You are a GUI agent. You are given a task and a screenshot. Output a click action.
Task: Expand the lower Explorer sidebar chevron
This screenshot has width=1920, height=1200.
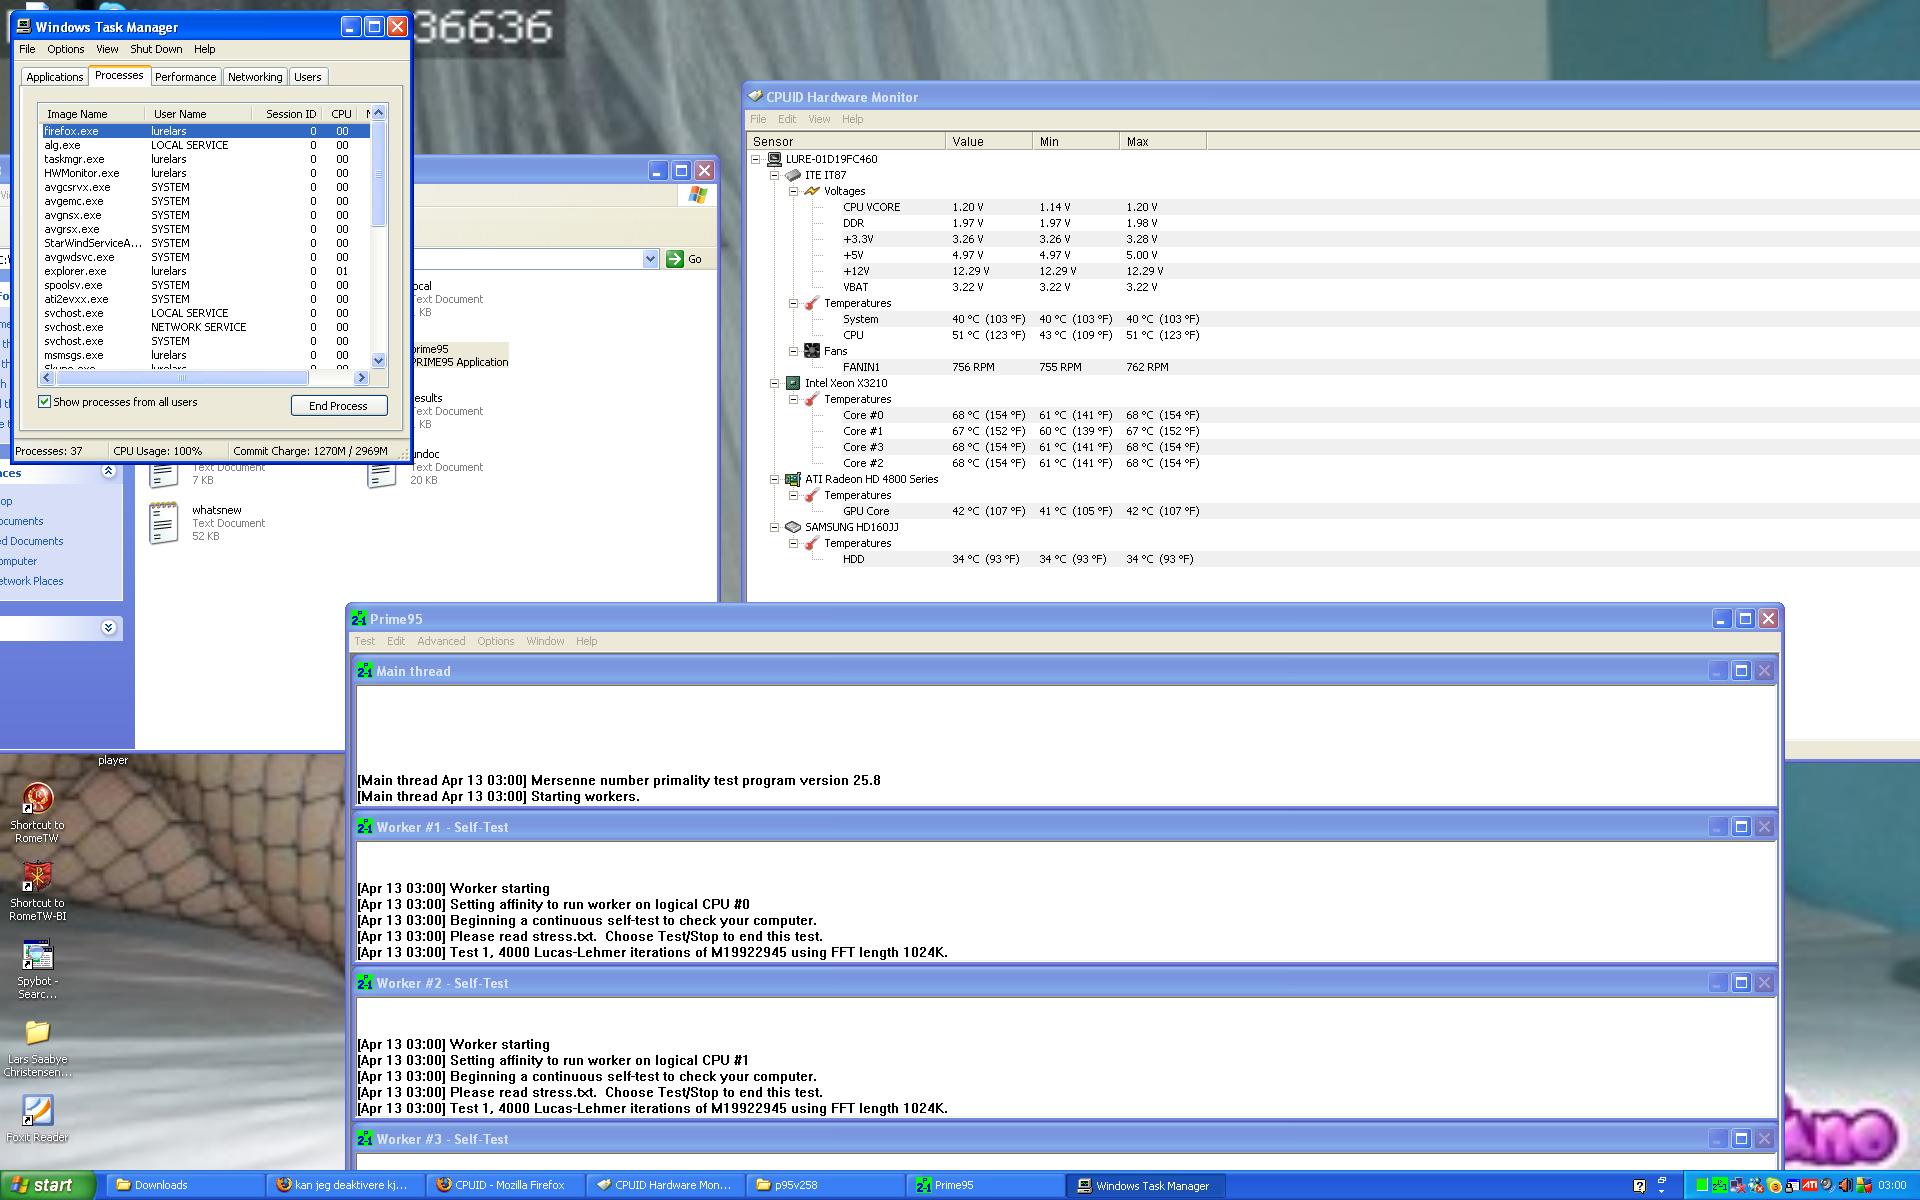[x=109, y=628]
